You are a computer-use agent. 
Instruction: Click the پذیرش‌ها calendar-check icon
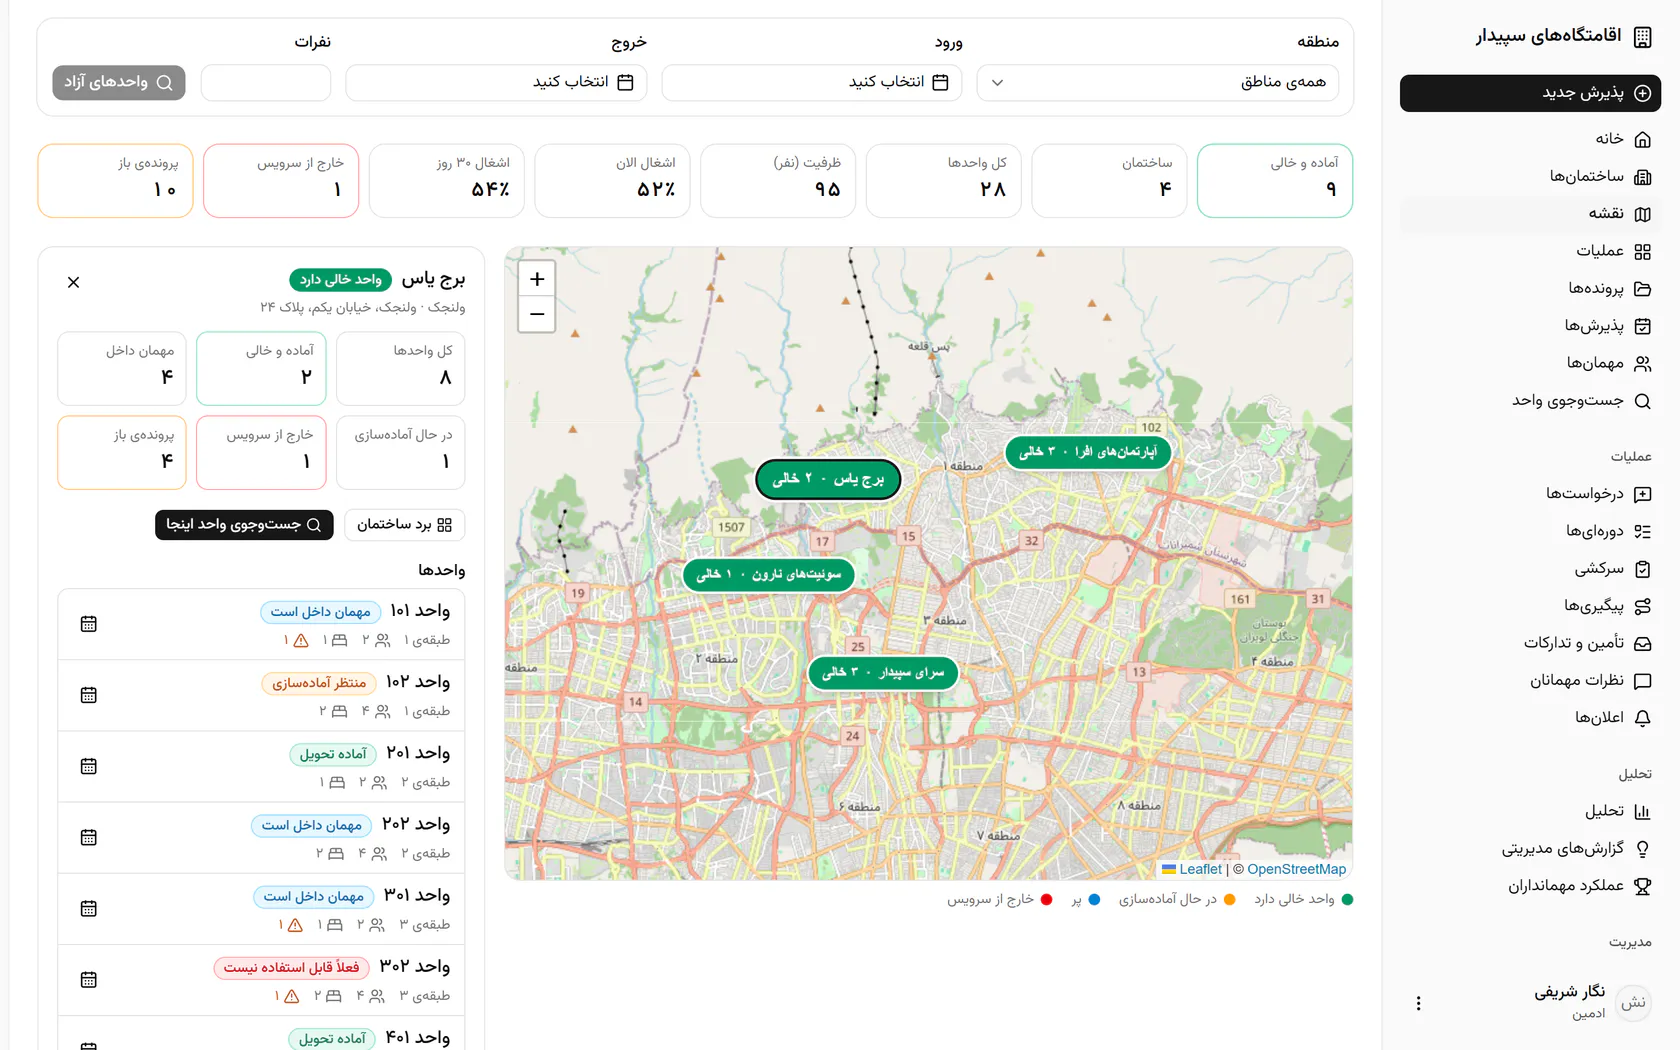1642,326
